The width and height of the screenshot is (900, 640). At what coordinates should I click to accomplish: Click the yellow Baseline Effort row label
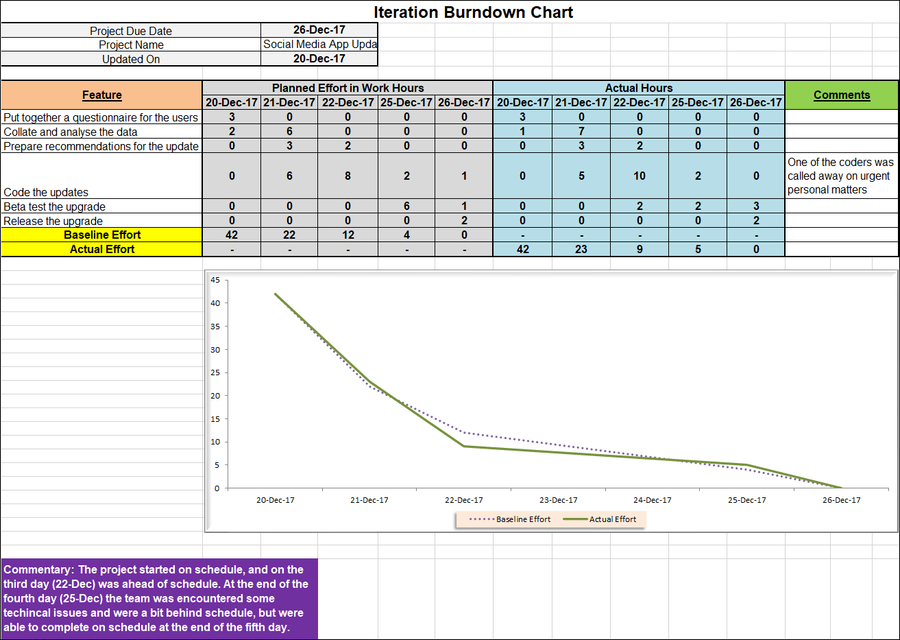(x=101, y=235)
